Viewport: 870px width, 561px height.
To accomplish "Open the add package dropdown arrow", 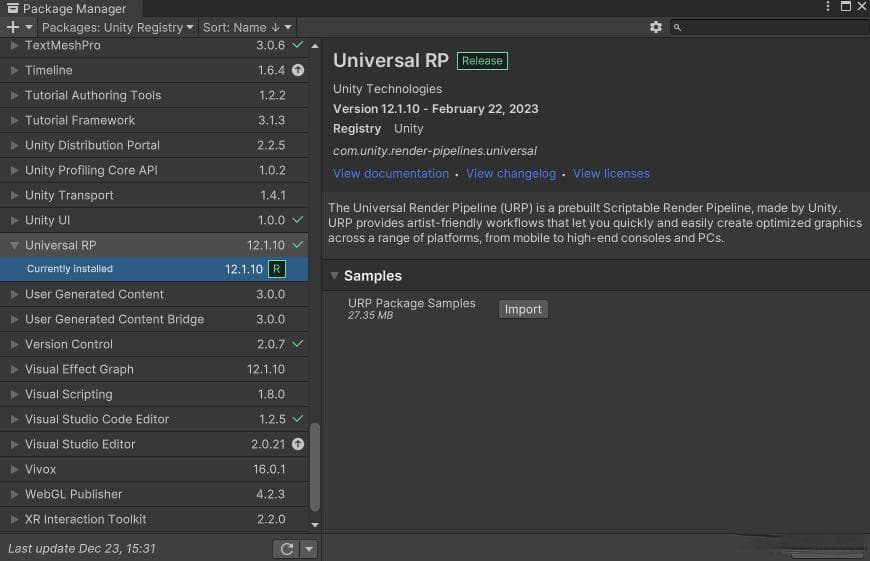I will click(x=29, y=27).
